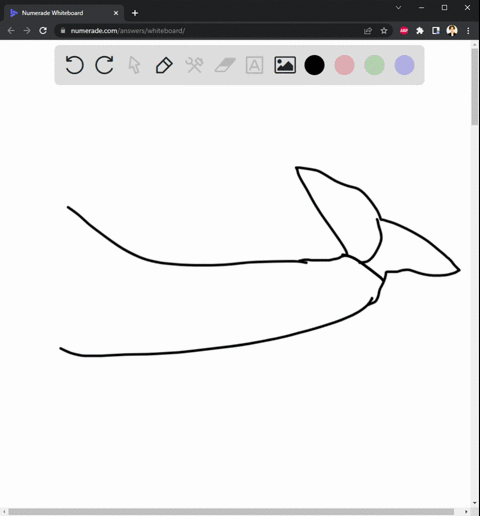Image resolution: width=480 pixels, height=516 pixels.
Task: Select the pen drawing tool
Action: 164,65
